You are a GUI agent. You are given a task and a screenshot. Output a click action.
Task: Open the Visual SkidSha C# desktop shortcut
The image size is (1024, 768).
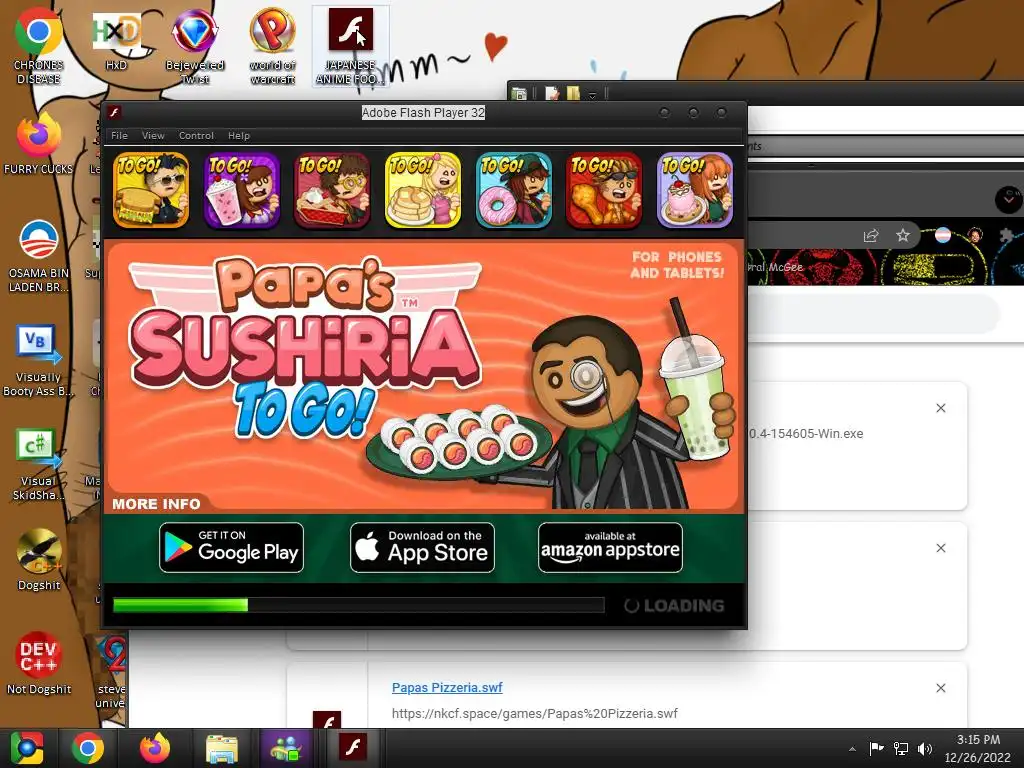tap(39, 464)
